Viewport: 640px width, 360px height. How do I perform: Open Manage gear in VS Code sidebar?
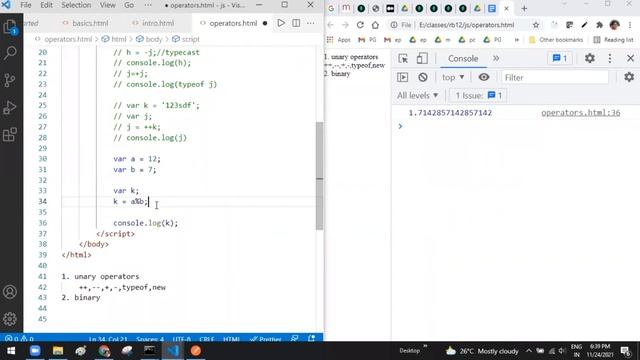10,319
